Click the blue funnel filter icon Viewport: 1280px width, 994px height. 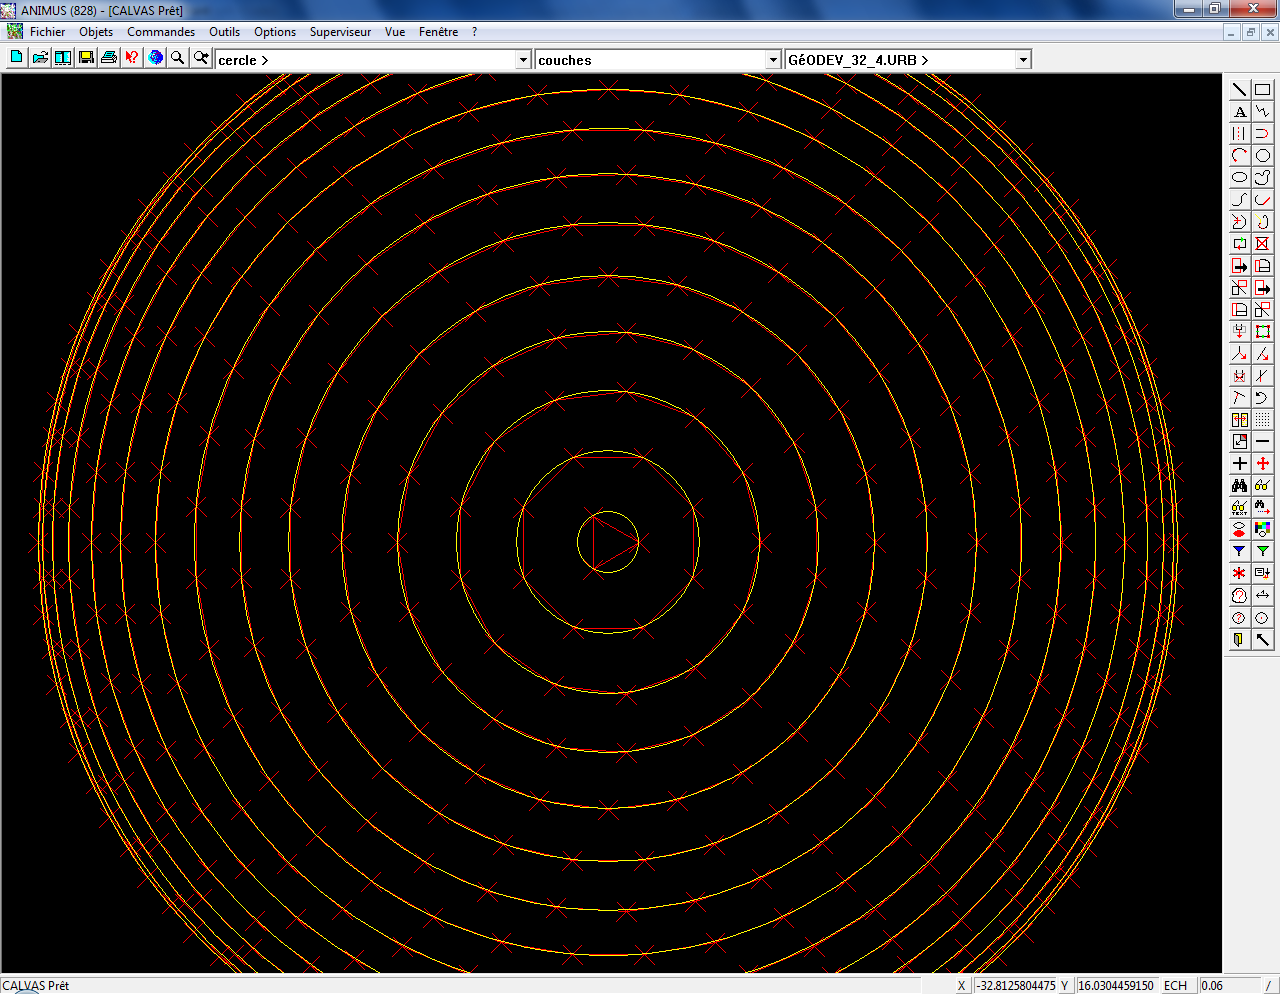(1240, 552)
